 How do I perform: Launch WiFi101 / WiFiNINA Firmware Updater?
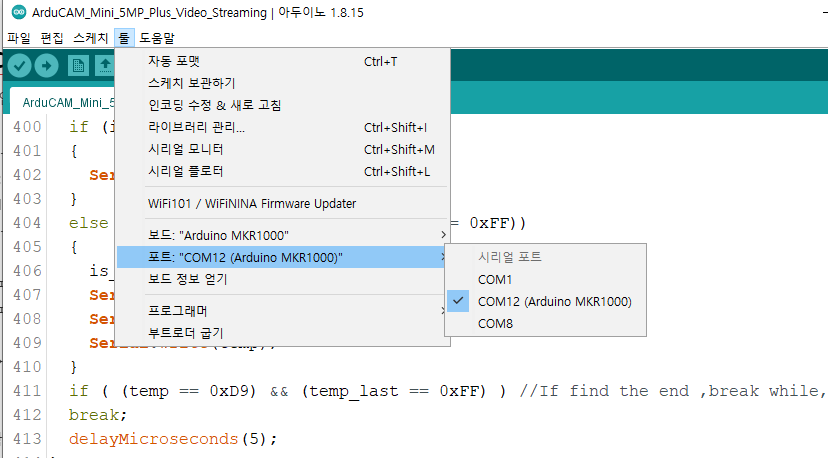(x=283, y=203)
